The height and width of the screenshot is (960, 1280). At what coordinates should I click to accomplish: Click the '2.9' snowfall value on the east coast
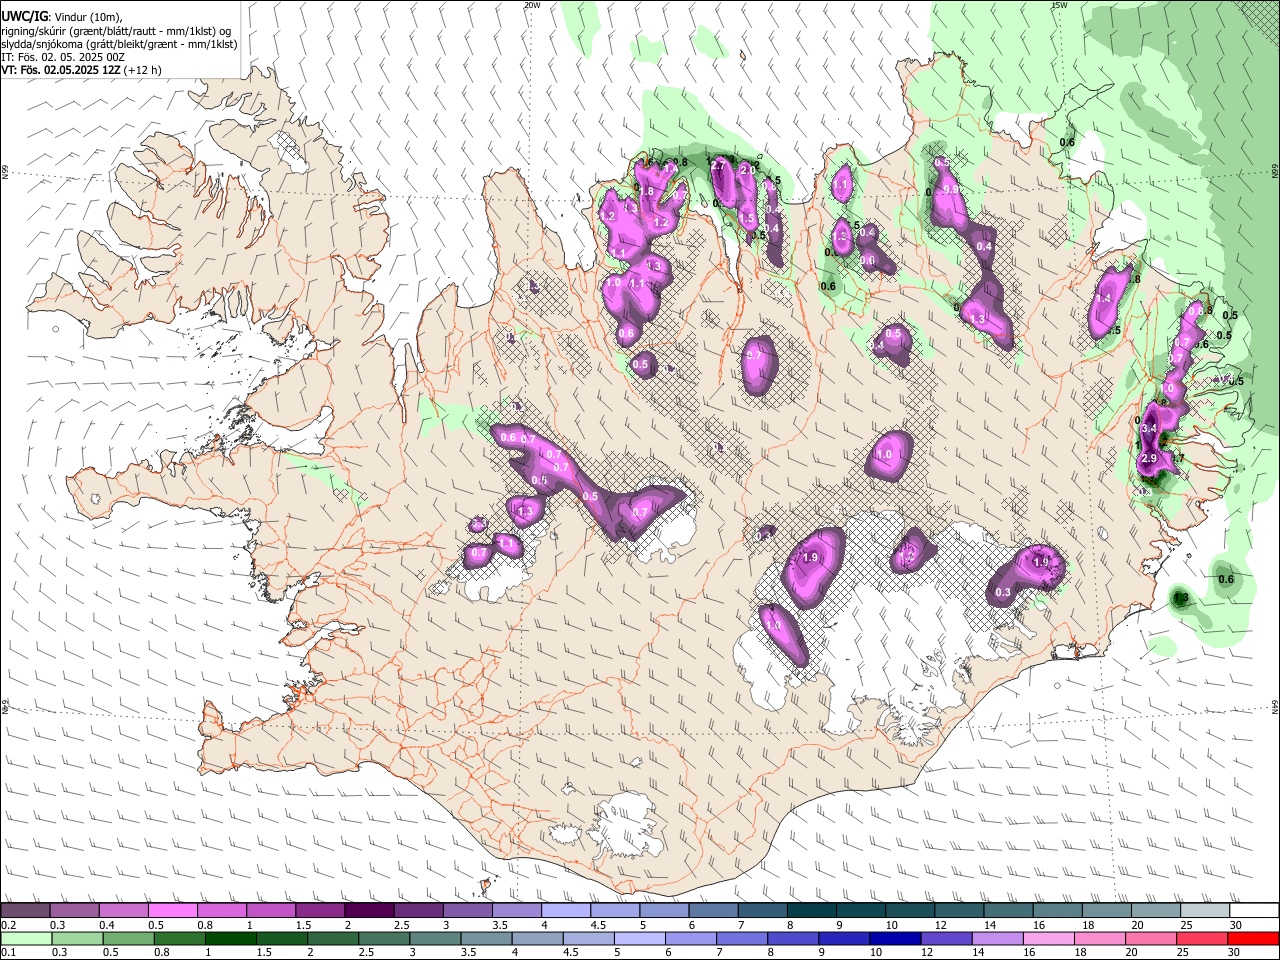click(x=1149, y=458)
